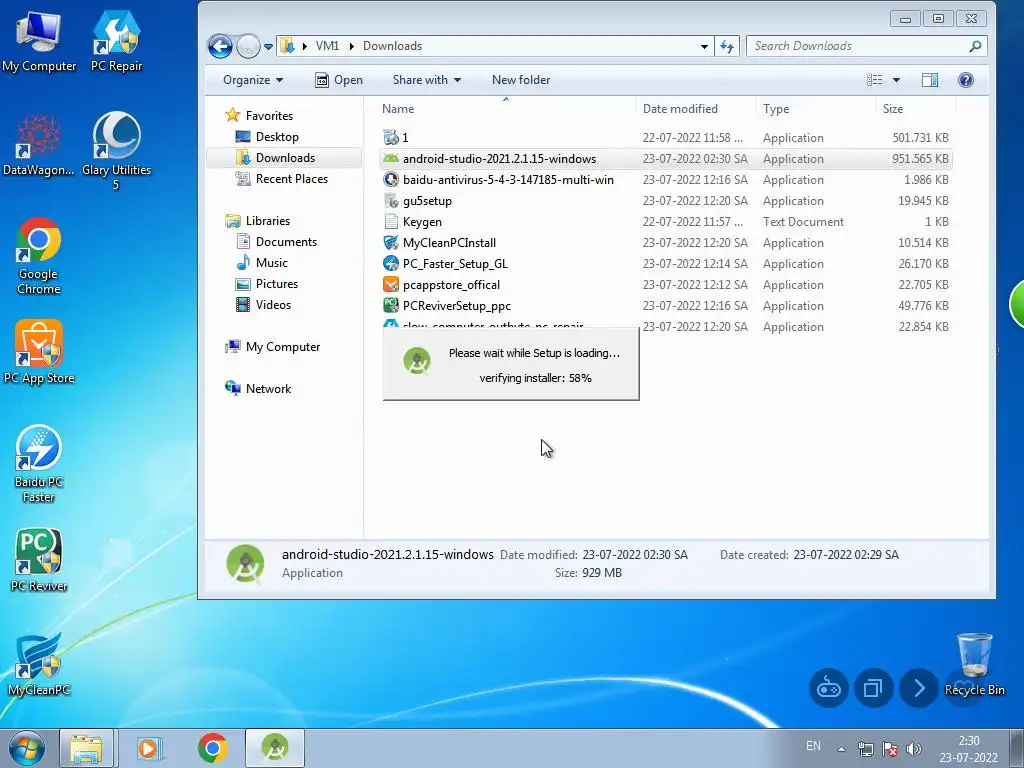The width and height of the screenshot is (1024, 768).
Task: Expand the VM1 breadcrumb arrow
Action: point(351,46)
